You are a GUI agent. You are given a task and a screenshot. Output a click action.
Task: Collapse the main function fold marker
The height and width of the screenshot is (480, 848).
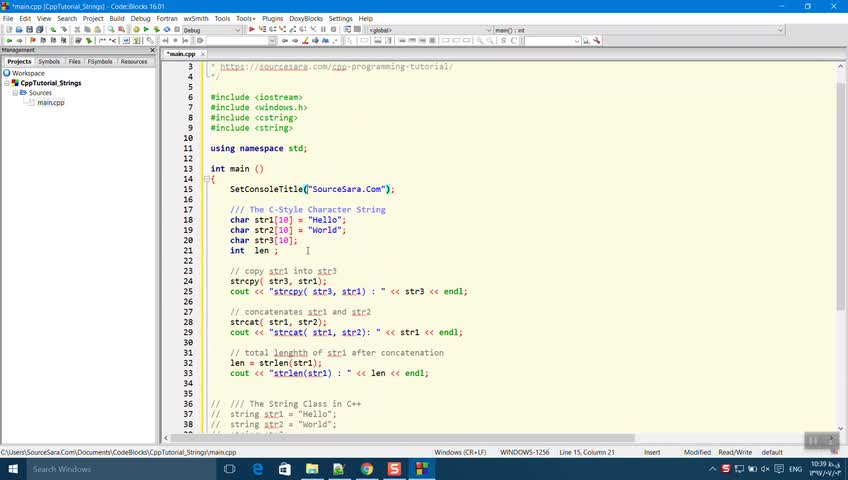206,179
